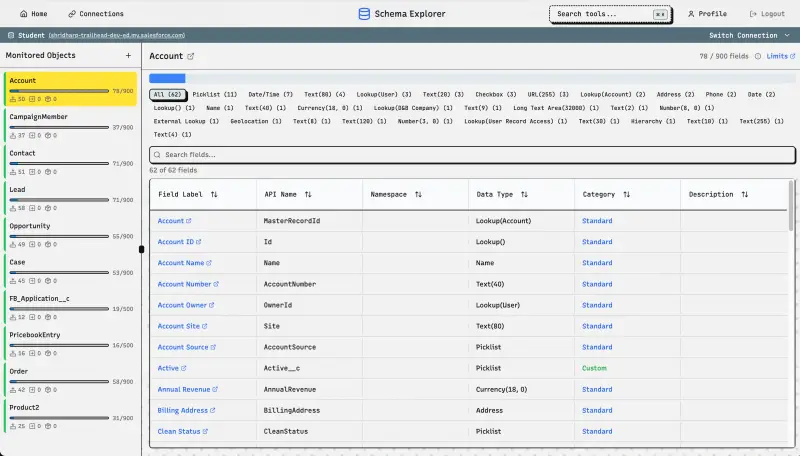Open external link icon for Account Name field
Viewport: 800px width, 456px height.
coord(209,263)
